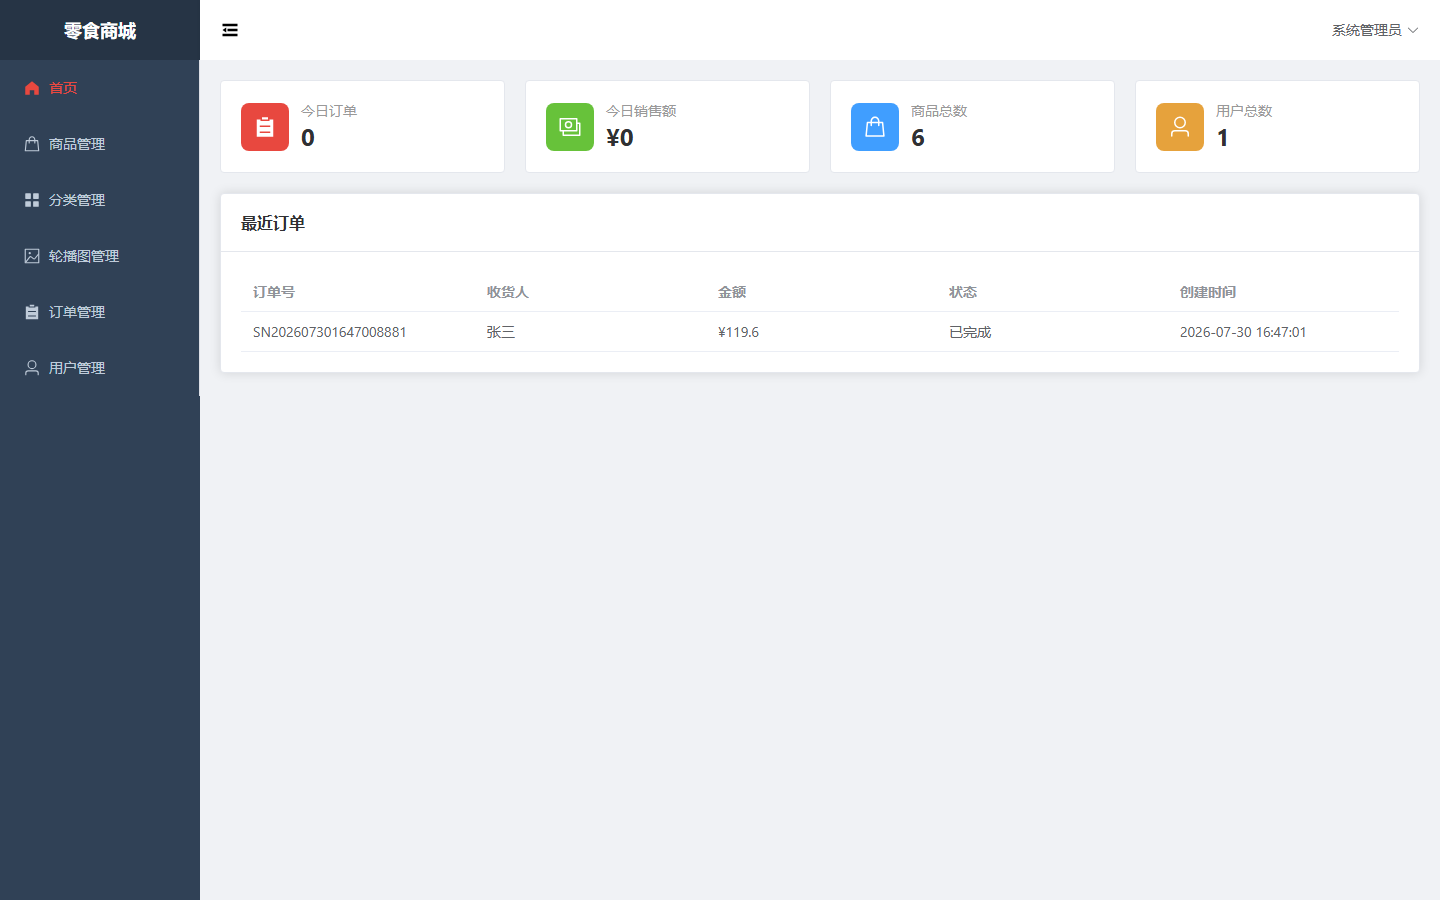1440x900 pixels.
Task: Open the 用户管理 menu item
Action: click(100, 368)
